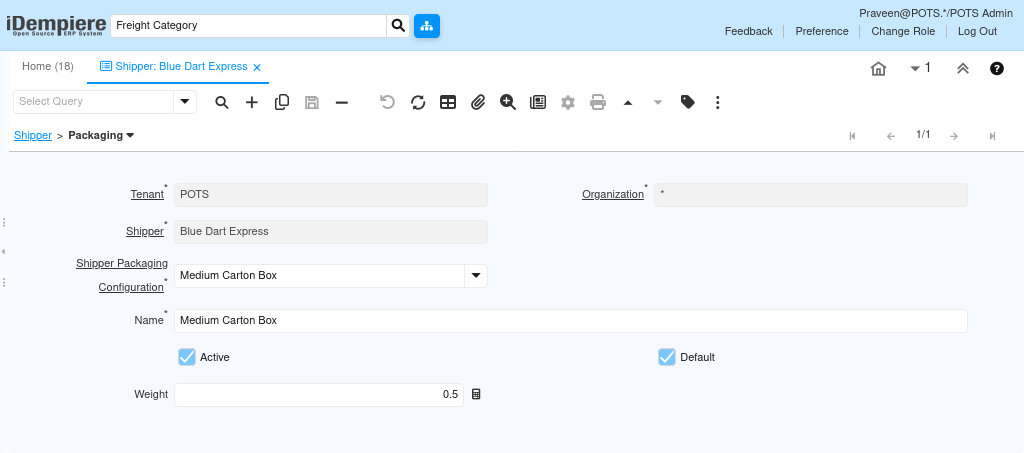Copy the current record

(282, 102)
